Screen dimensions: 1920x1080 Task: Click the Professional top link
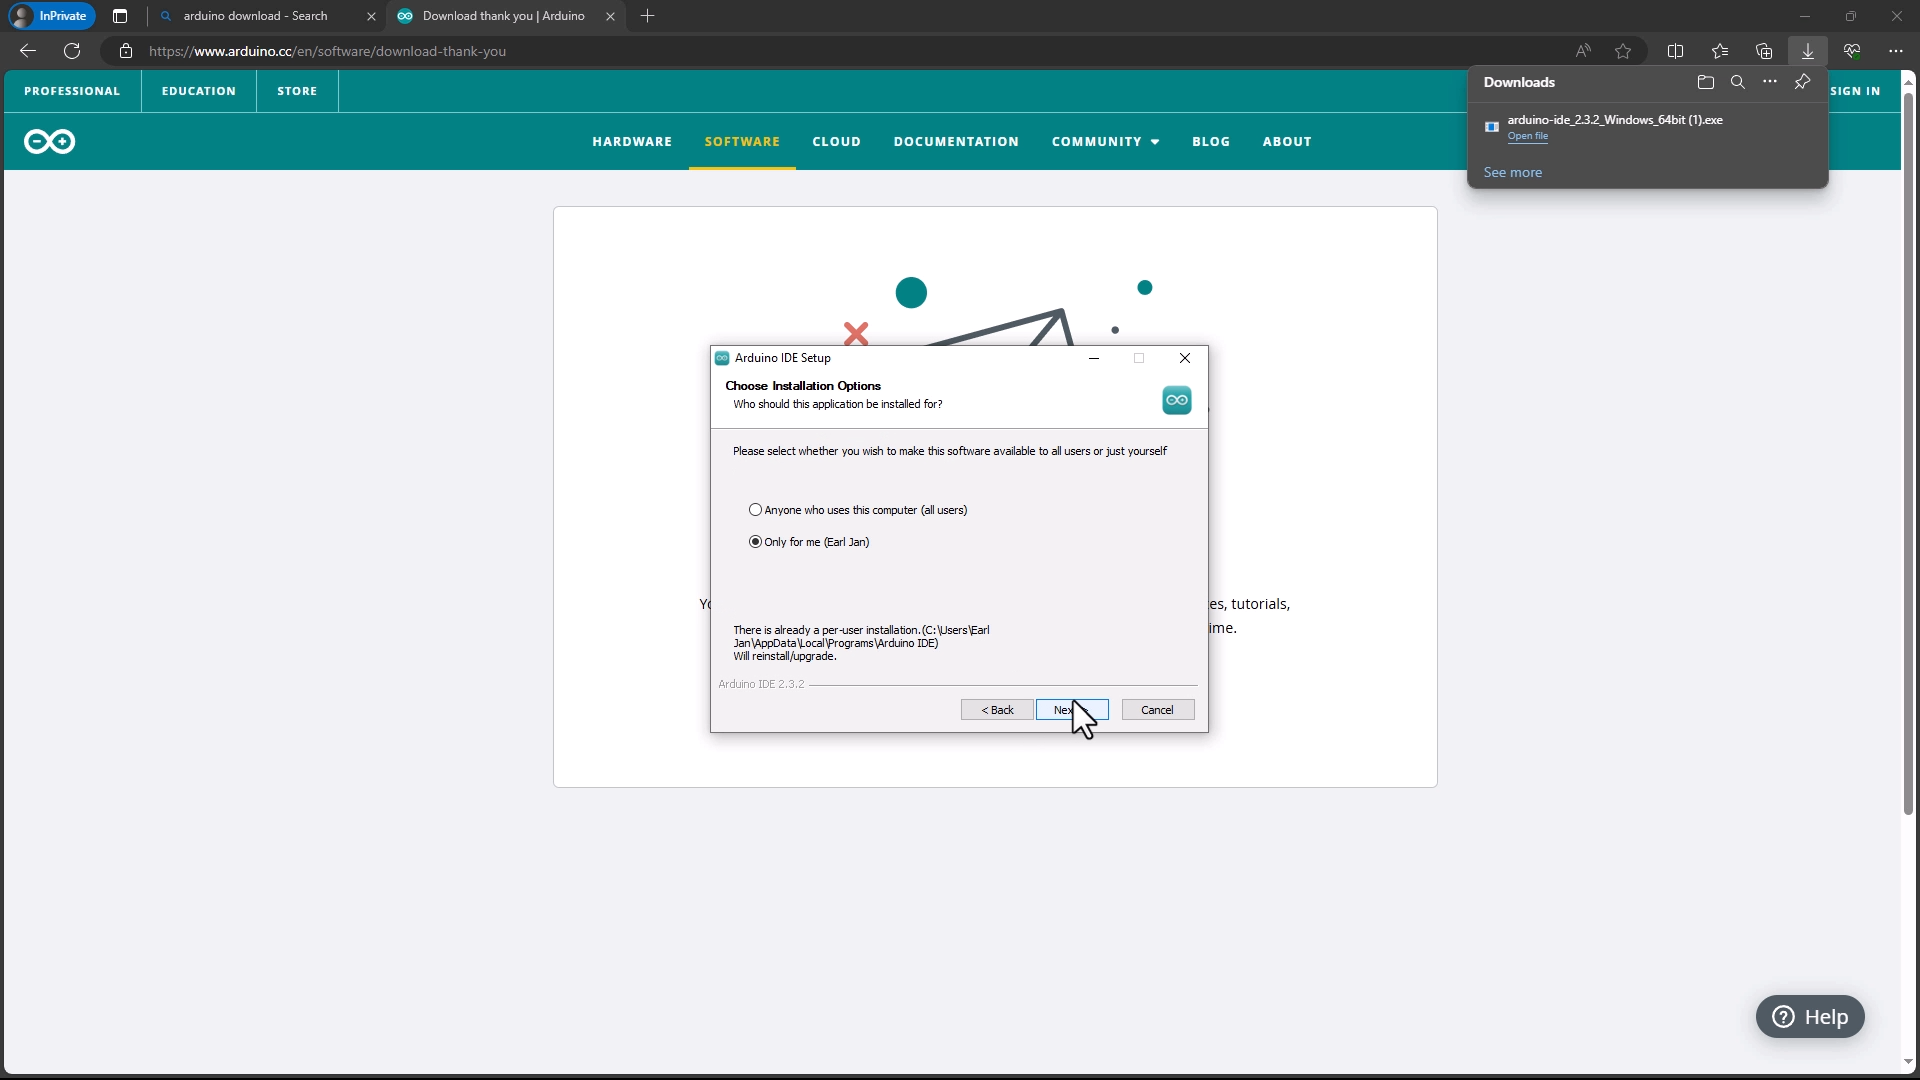(x=72, y=91)
